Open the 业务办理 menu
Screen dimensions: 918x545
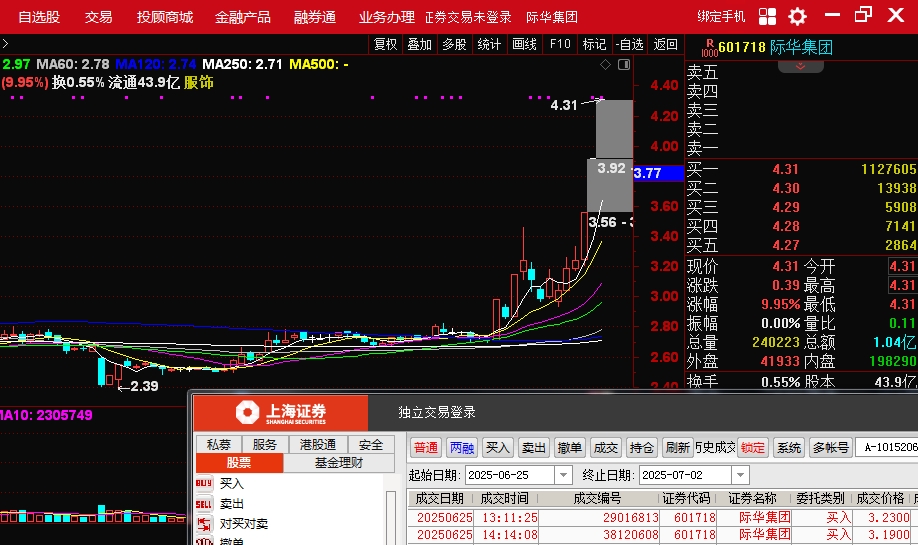386,17
